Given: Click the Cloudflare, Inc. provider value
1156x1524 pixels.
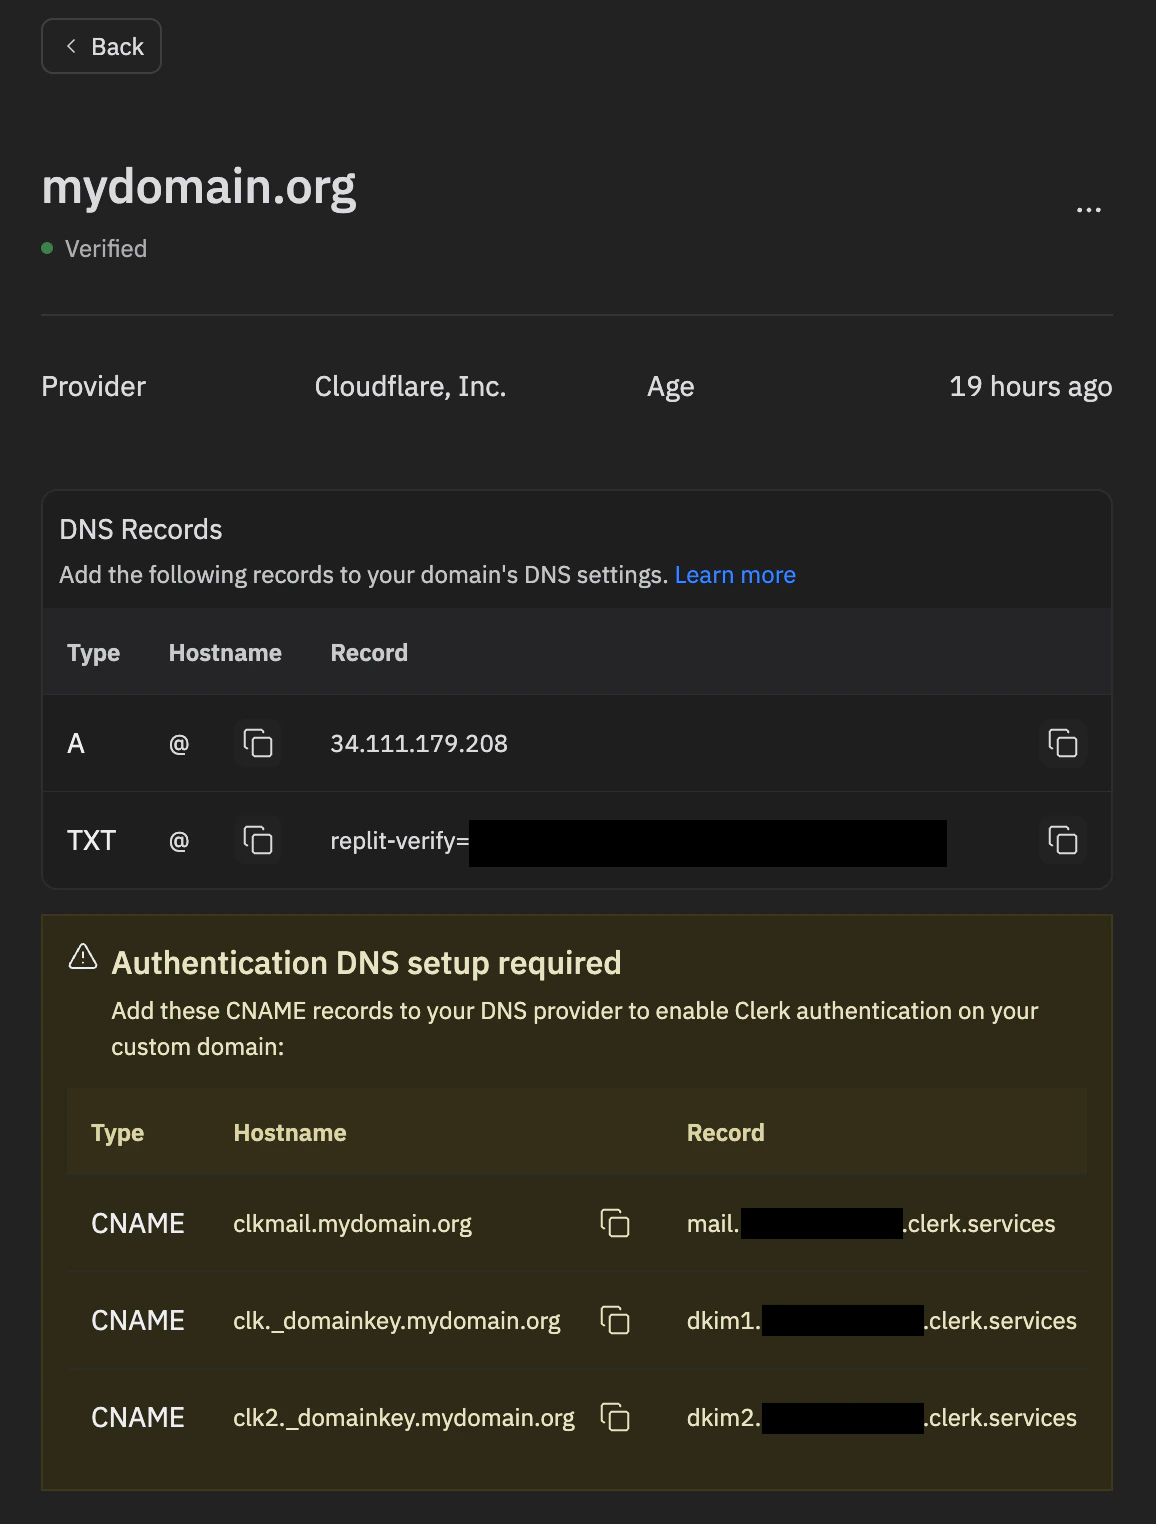Looking at the screenshot, I should point(410,386).
